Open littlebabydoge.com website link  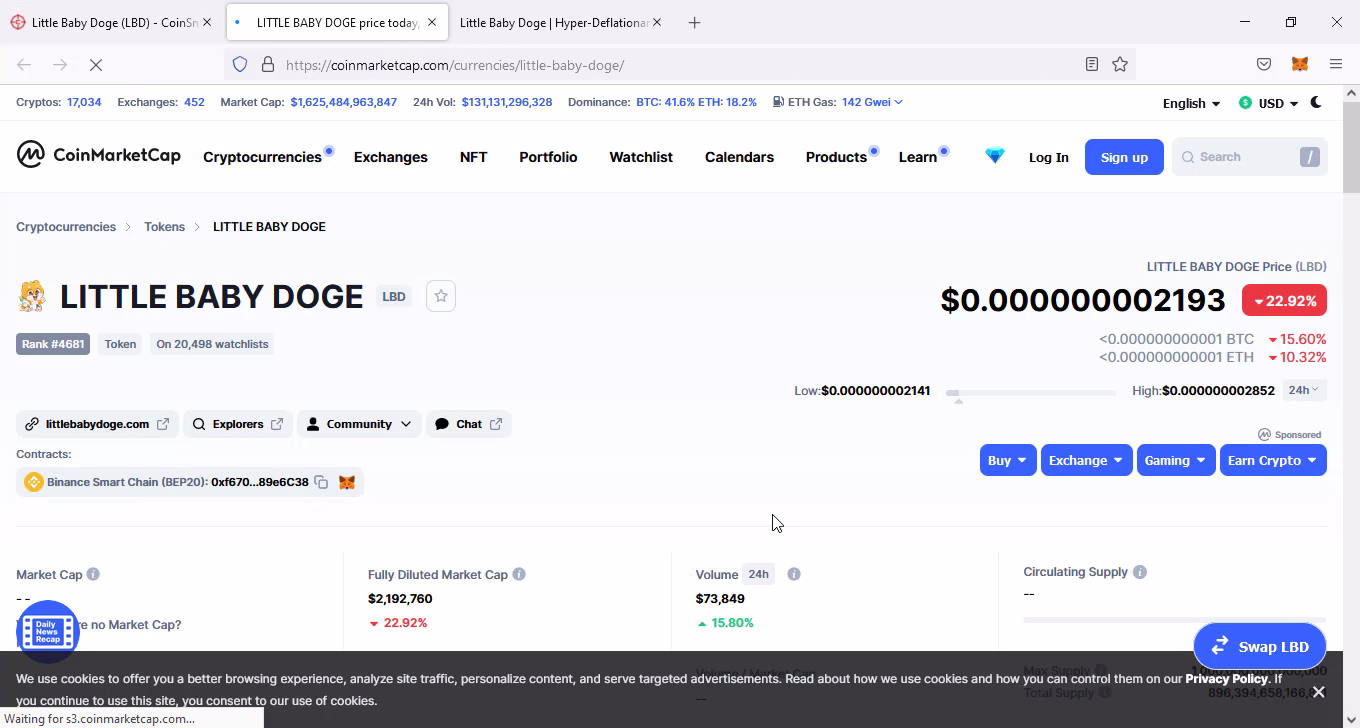point(97,424)
